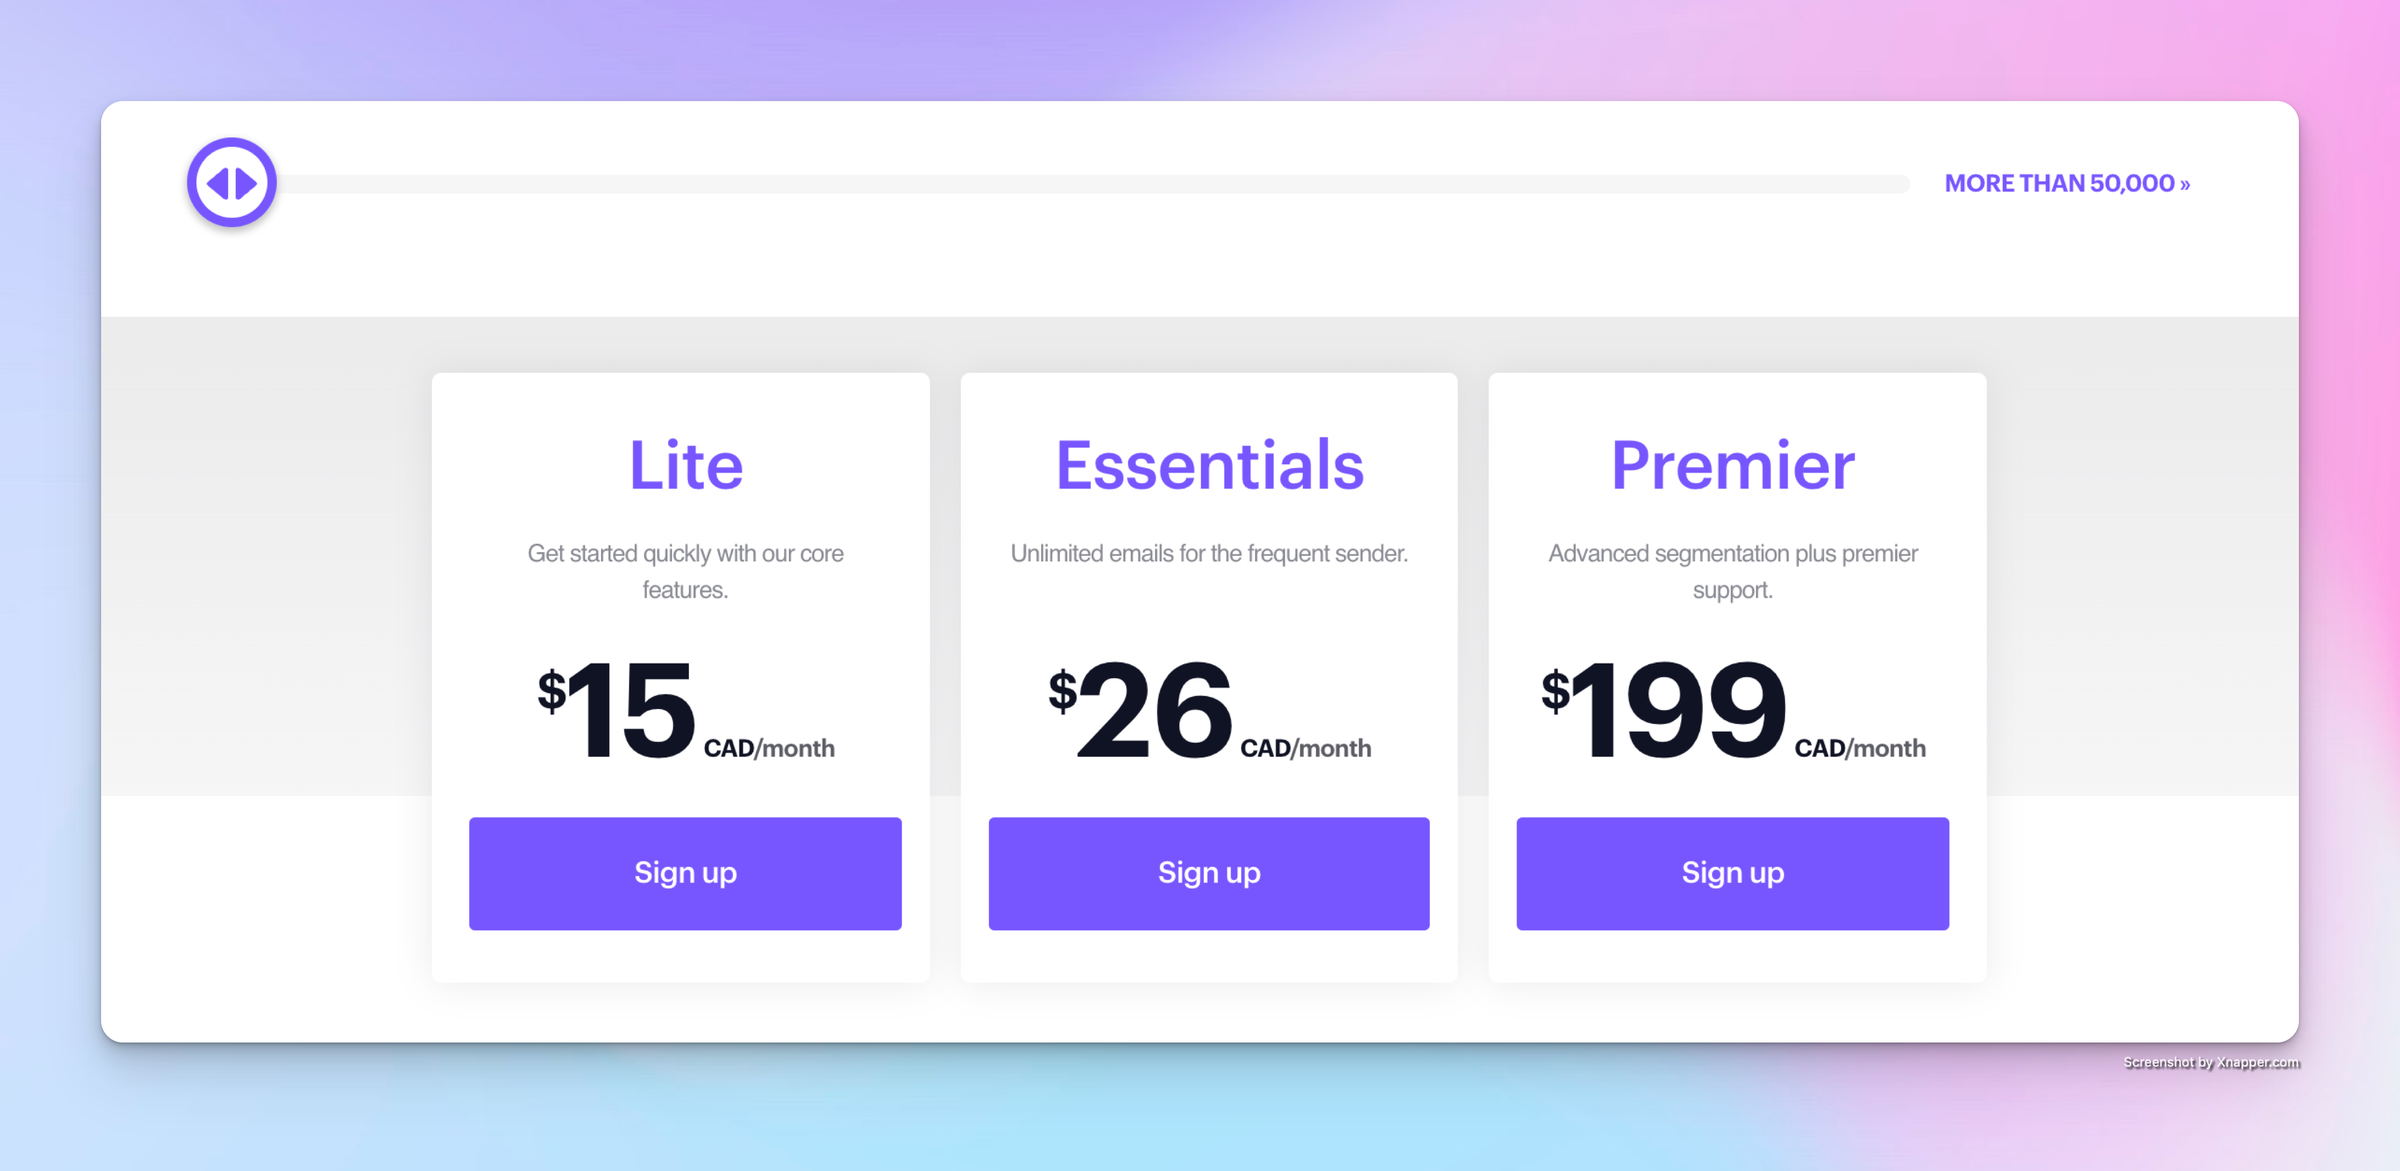The image size is (2400, 1171).
Task: Select the Essentials plan heading
Action: [x=1209, y=466]
